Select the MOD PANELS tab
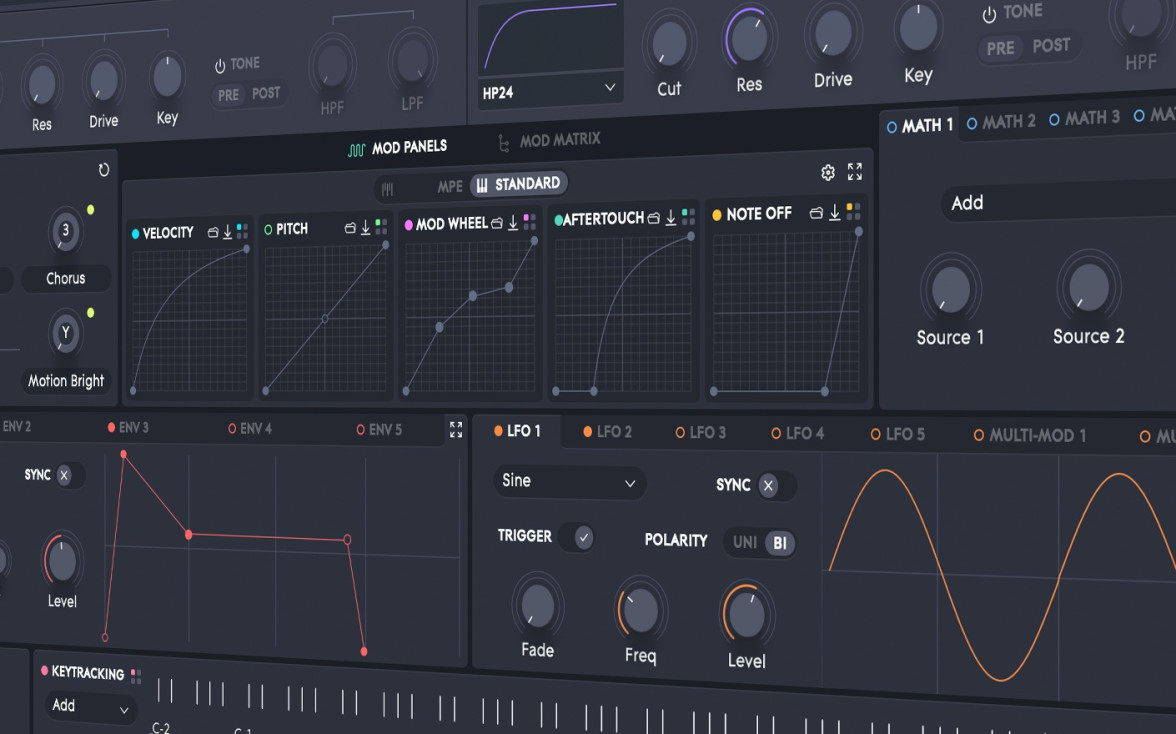 tap(398, 148)
